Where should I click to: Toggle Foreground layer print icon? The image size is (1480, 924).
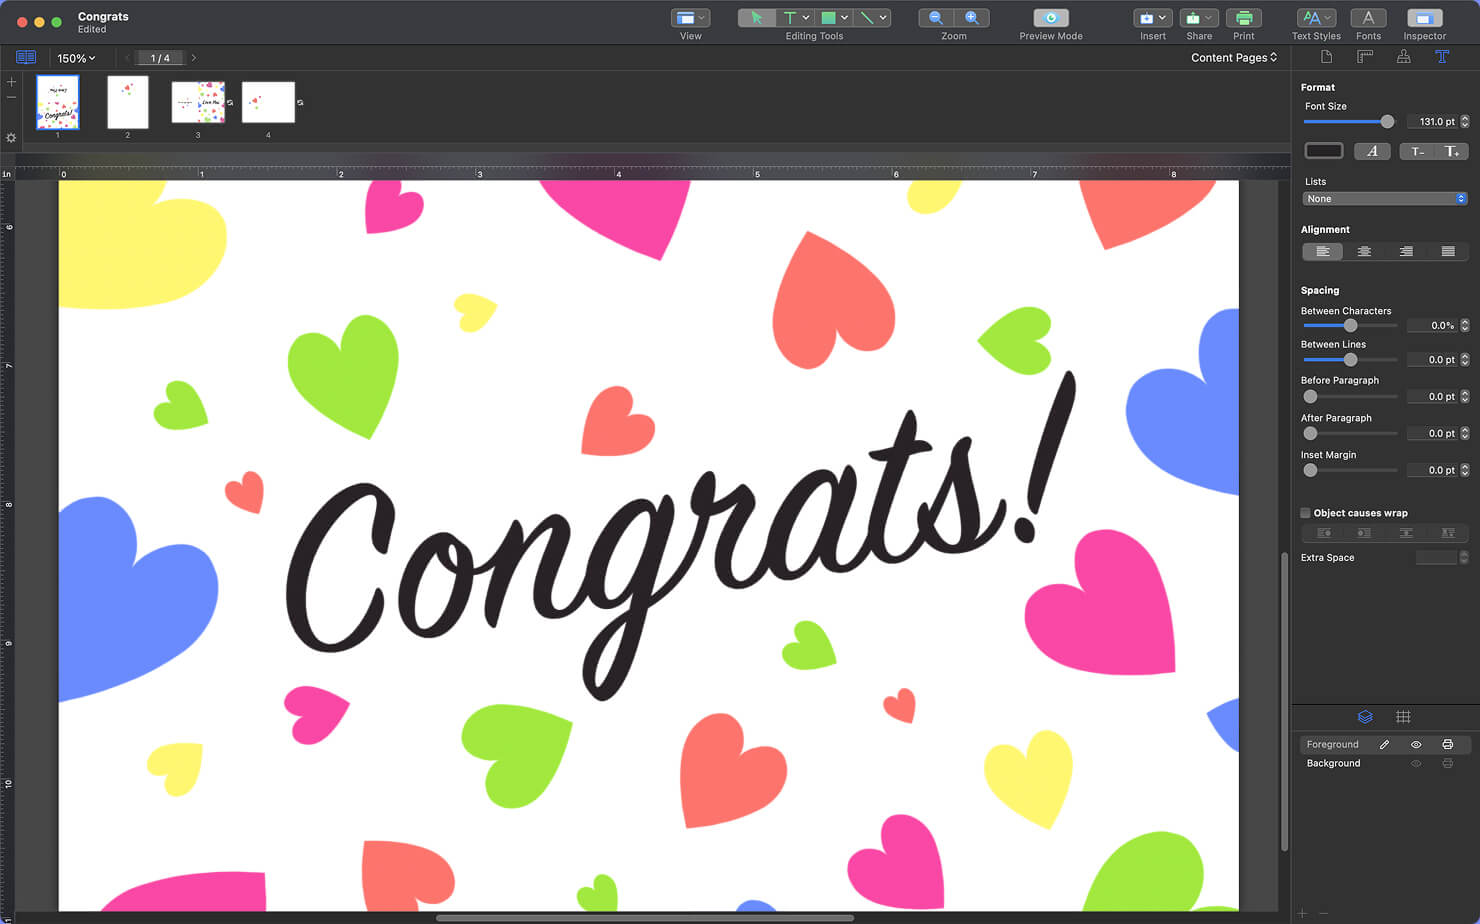pyautogui.click(x=1447, y=745)
